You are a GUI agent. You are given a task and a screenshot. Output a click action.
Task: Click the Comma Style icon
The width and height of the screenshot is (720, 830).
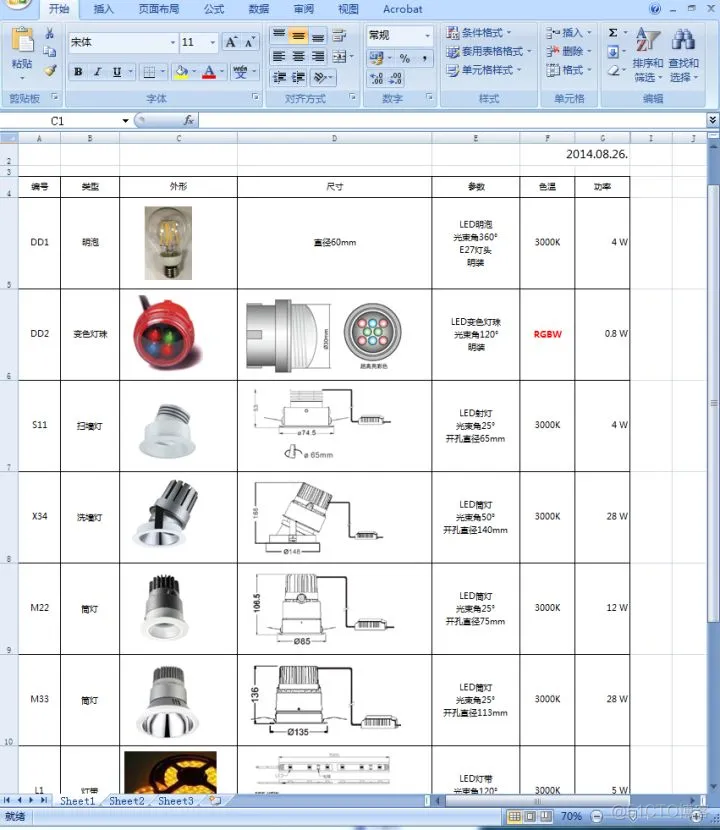425,58
